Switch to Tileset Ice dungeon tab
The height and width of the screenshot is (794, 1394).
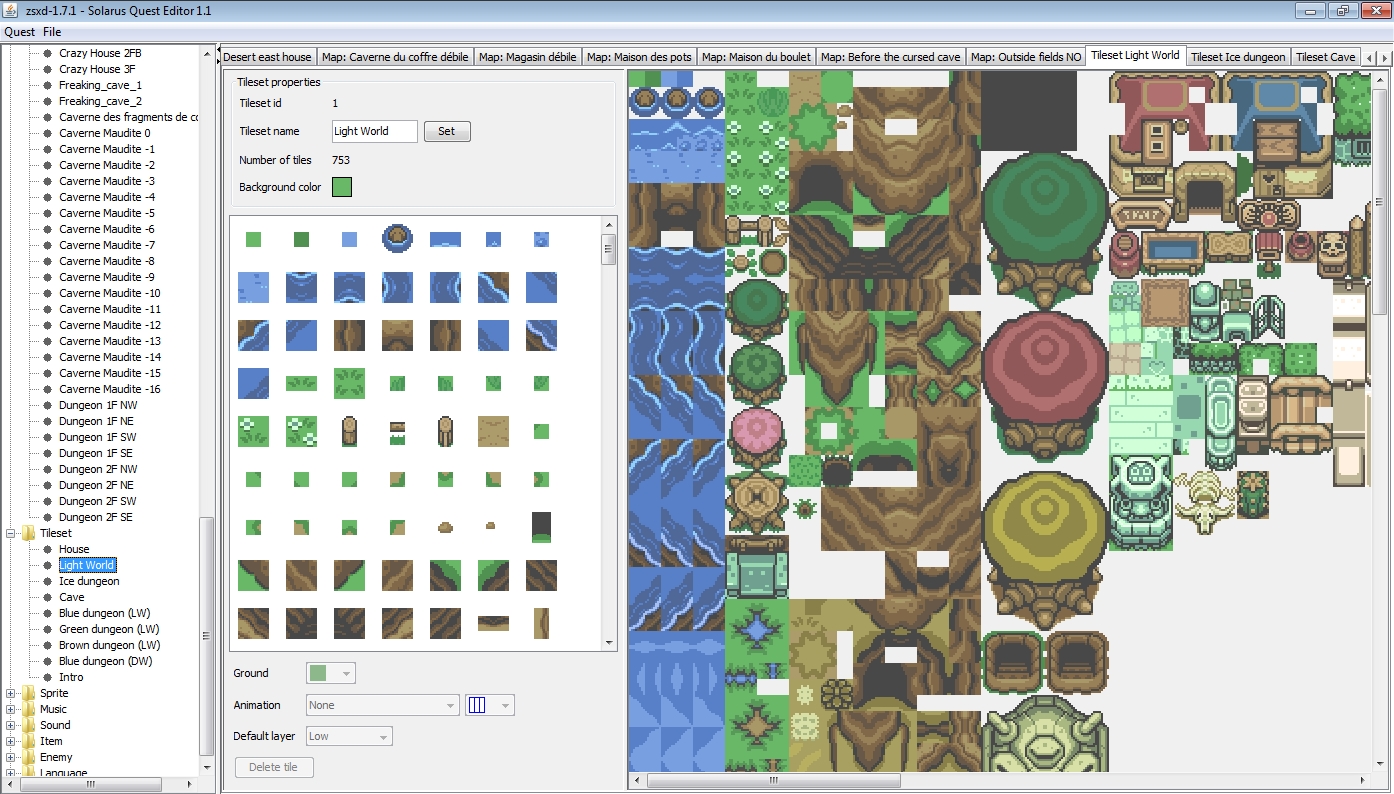[x=1238, y=57]
